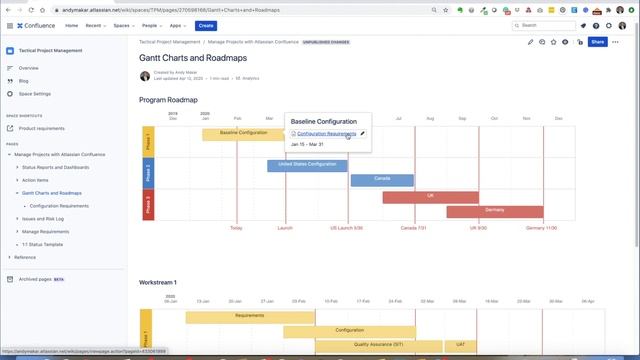
Task: Click Manage Projects with Atlassian Confluence breadcrumb
Action: click(x=253, y=42)
